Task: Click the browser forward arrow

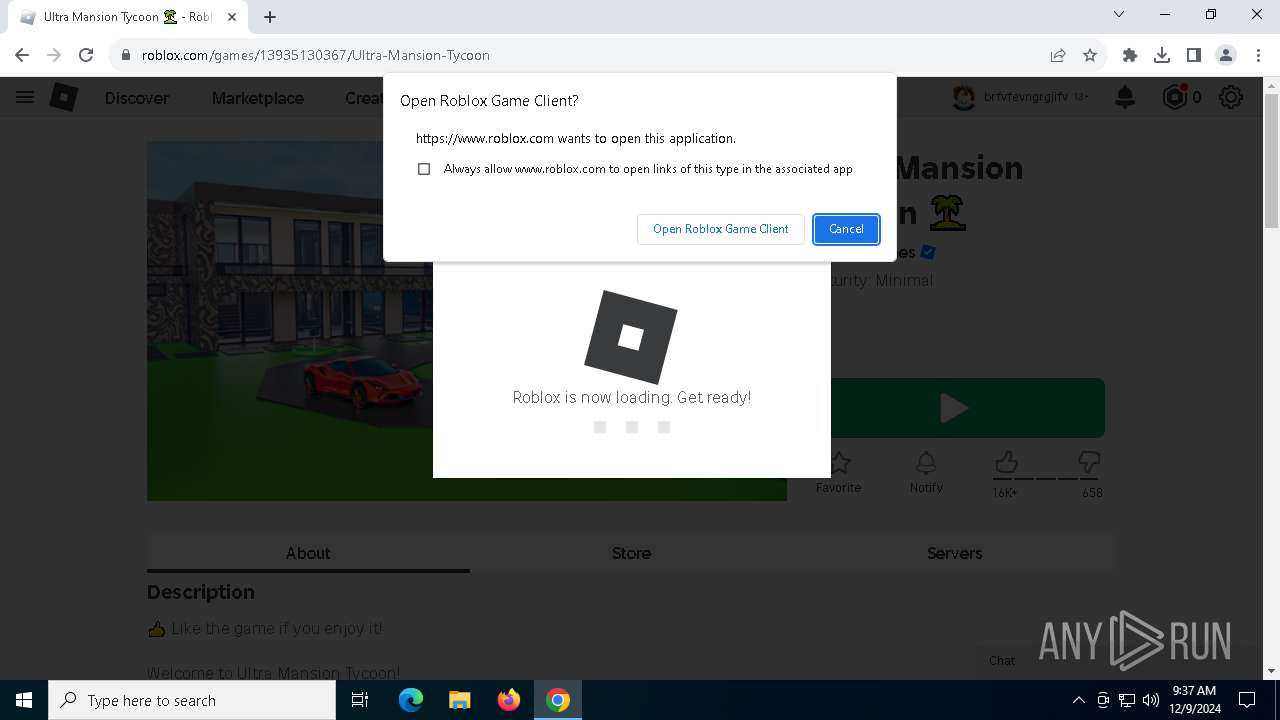Action: [x=54, y=55]
